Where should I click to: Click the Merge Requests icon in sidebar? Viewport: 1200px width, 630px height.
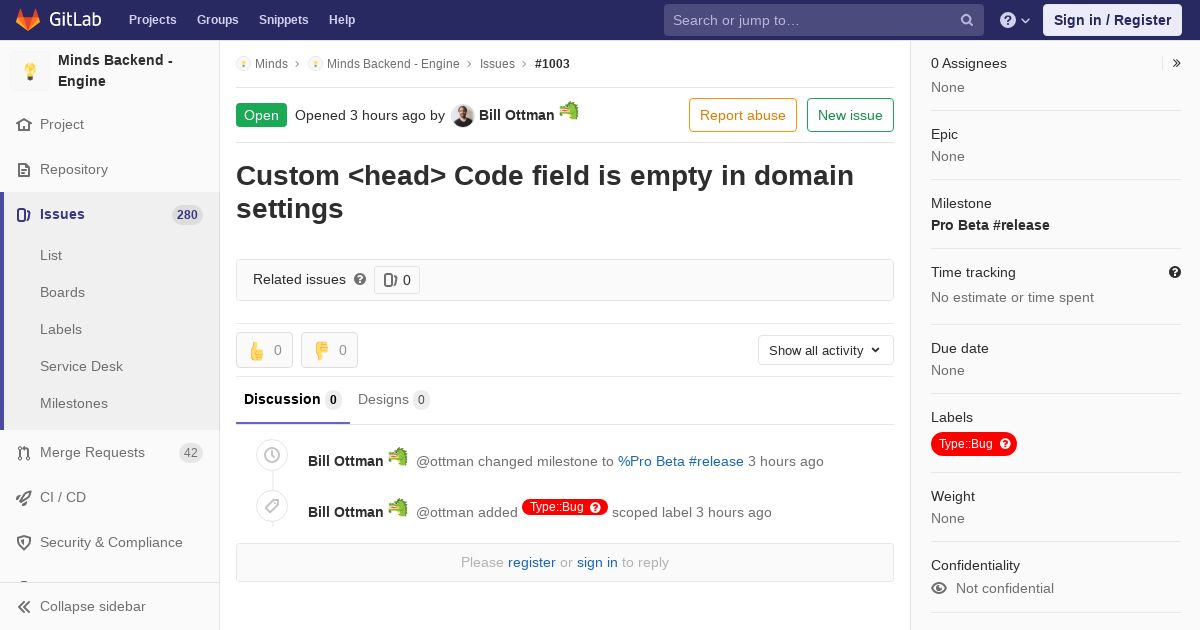pos(24,453)
